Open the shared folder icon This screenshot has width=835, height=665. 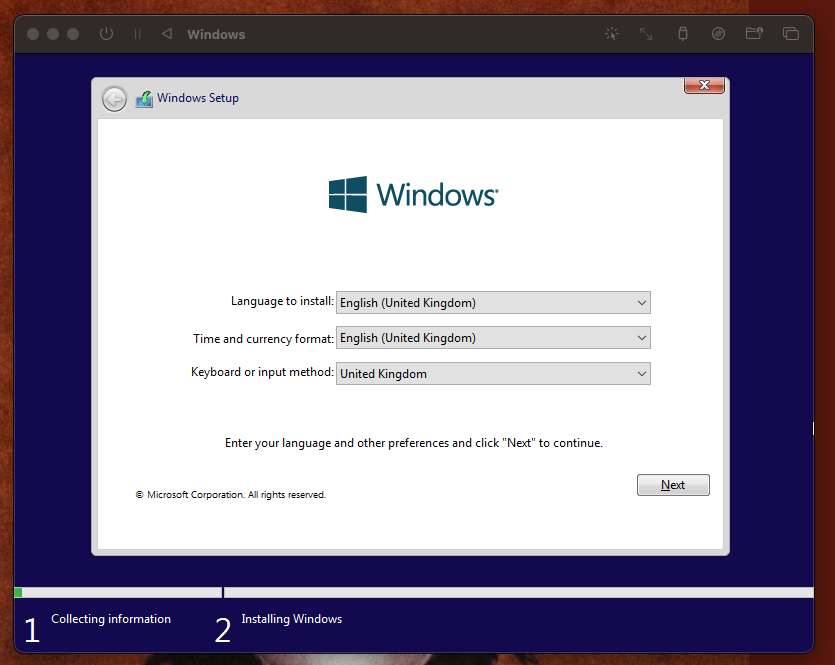[754, 34]
